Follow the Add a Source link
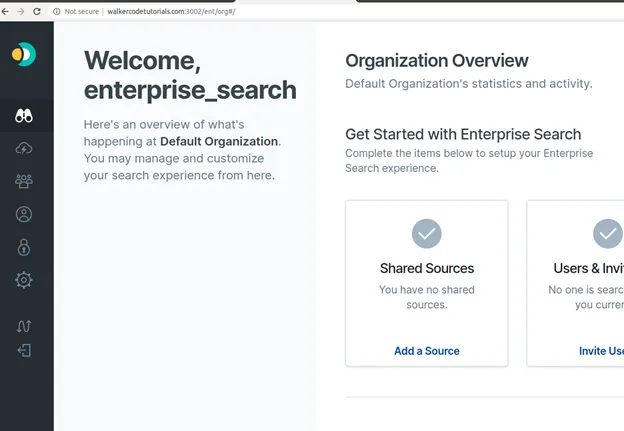This screenshot has width=624, height=431. click(x=427, y=351)
